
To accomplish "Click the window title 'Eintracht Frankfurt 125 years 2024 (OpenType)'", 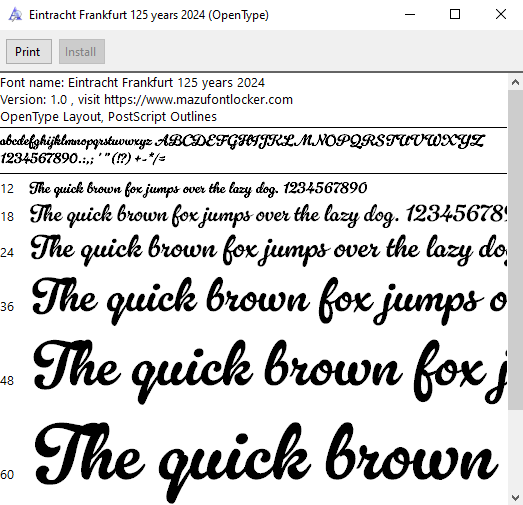I will click(149, 15).
